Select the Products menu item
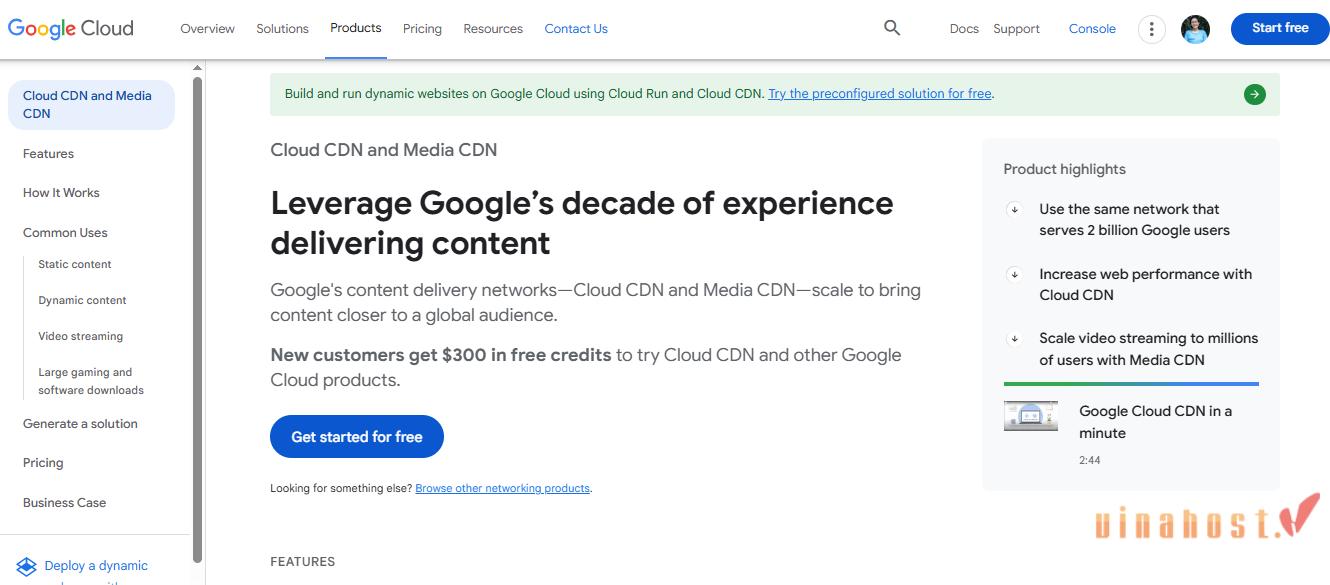 [x=356, y=28]
